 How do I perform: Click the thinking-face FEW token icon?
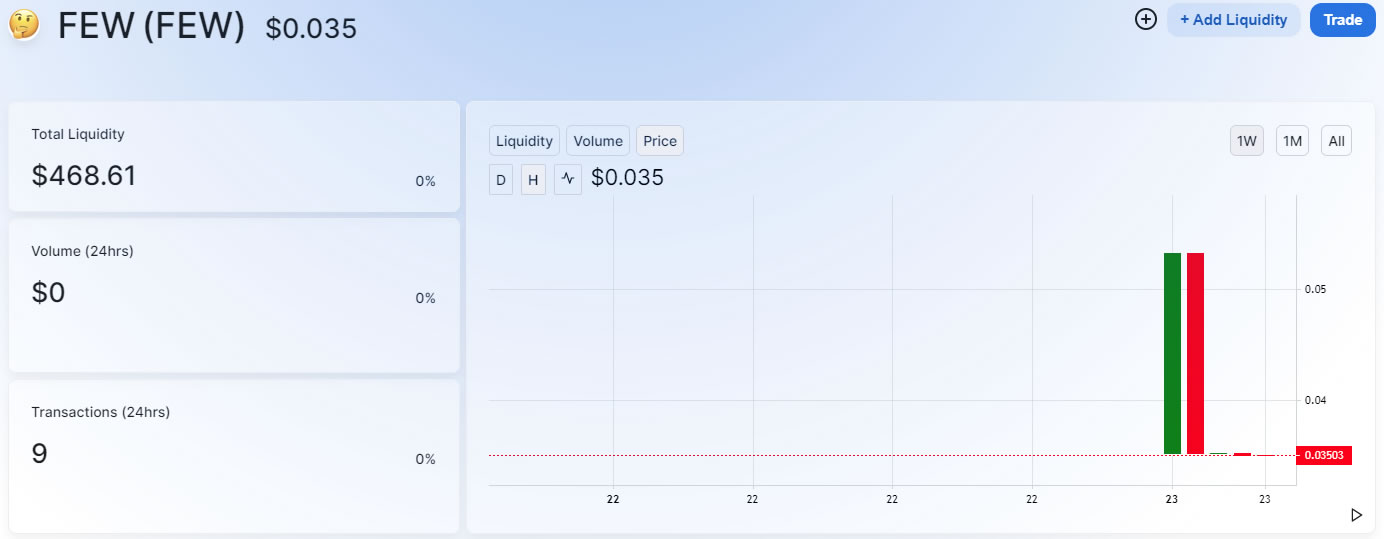(x=24, y=24)
